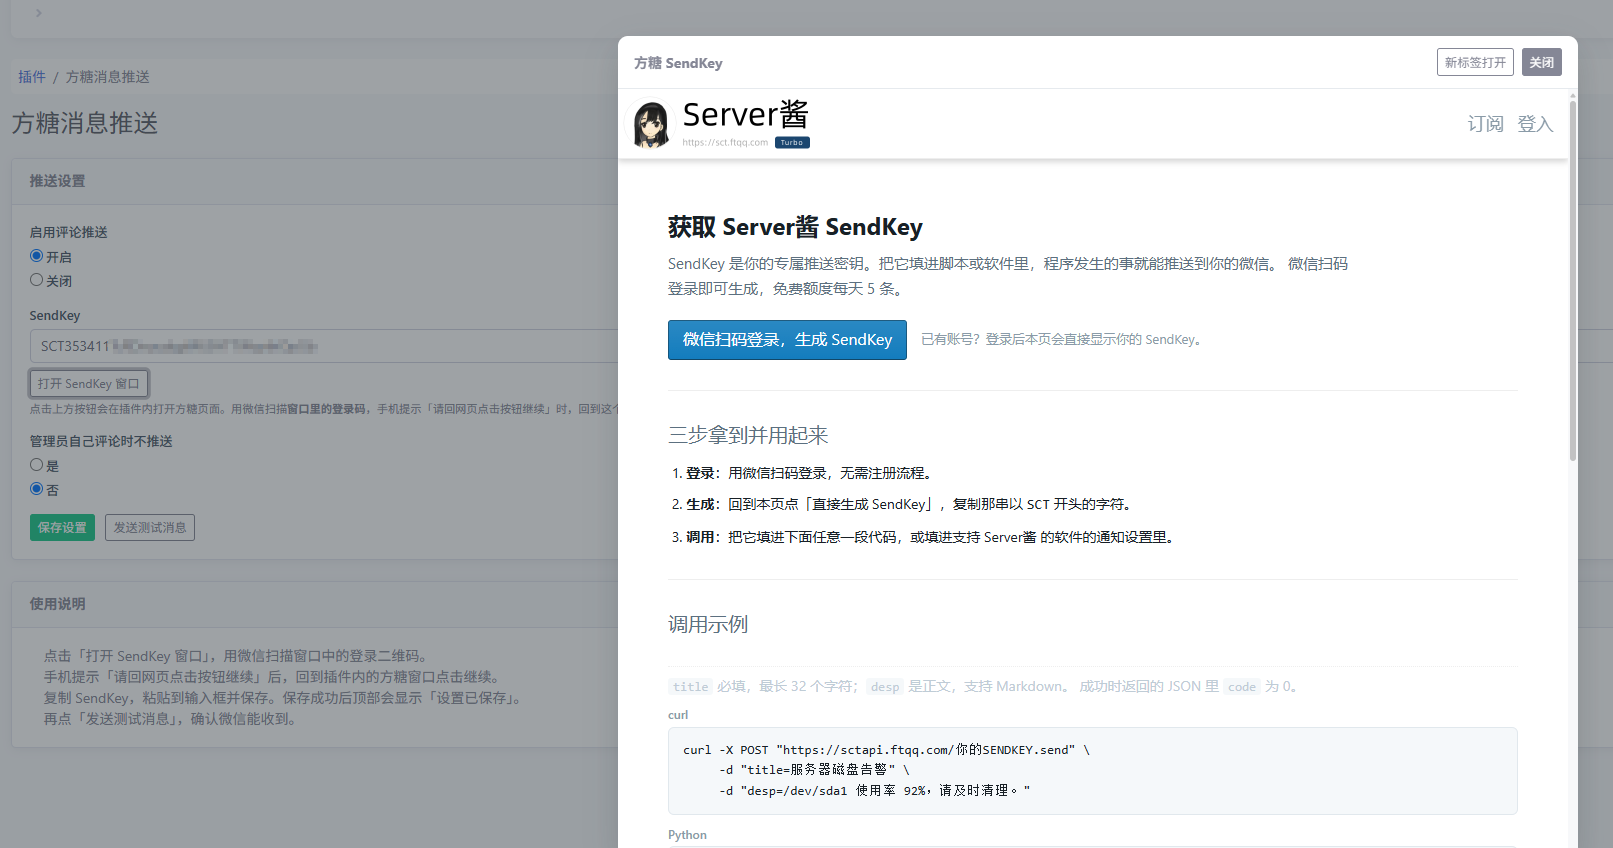Click the 方糖 SendKey dialog title
Viewport: 1613px width, 848px height.
point(678,63)
